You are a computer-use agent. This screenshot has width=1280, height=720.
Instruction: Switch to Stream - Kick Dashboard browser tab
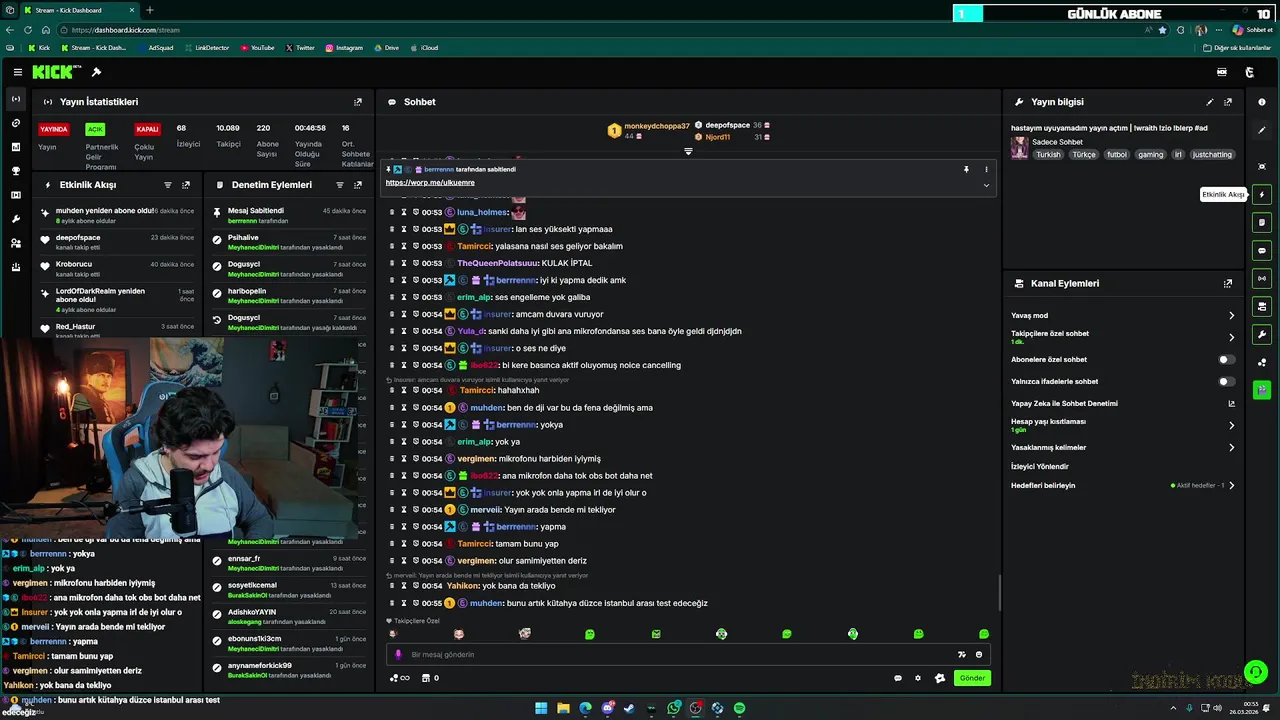point(78,10)
